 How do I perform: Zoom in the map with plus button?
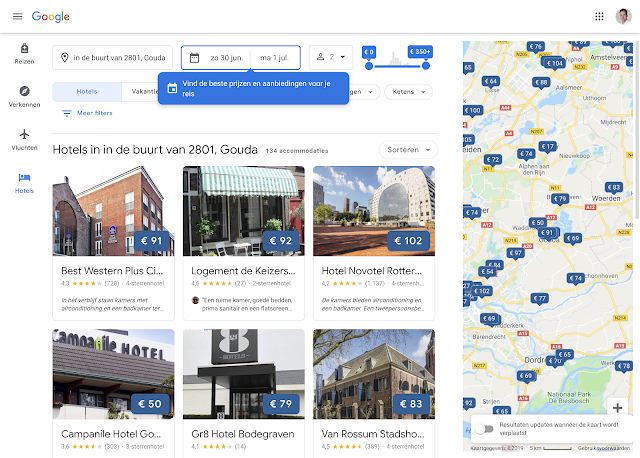(x=618, y=407)
